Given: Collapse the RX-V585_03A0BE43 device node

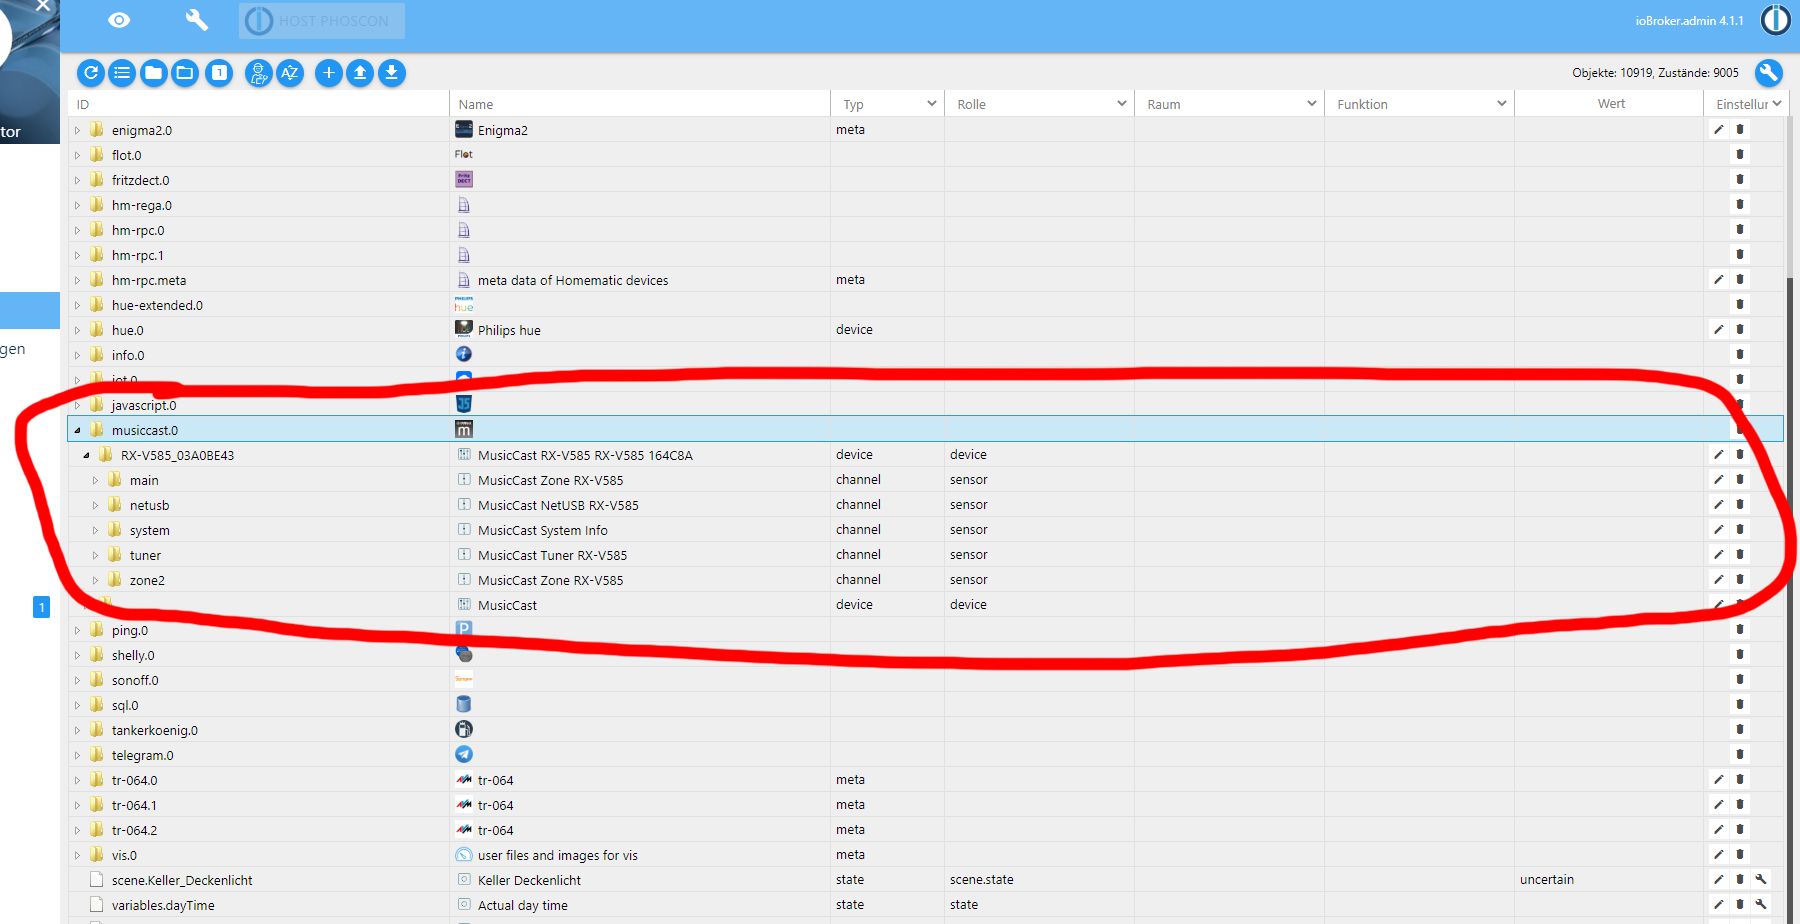Looking at the screenshot, I should pos(86,455).
